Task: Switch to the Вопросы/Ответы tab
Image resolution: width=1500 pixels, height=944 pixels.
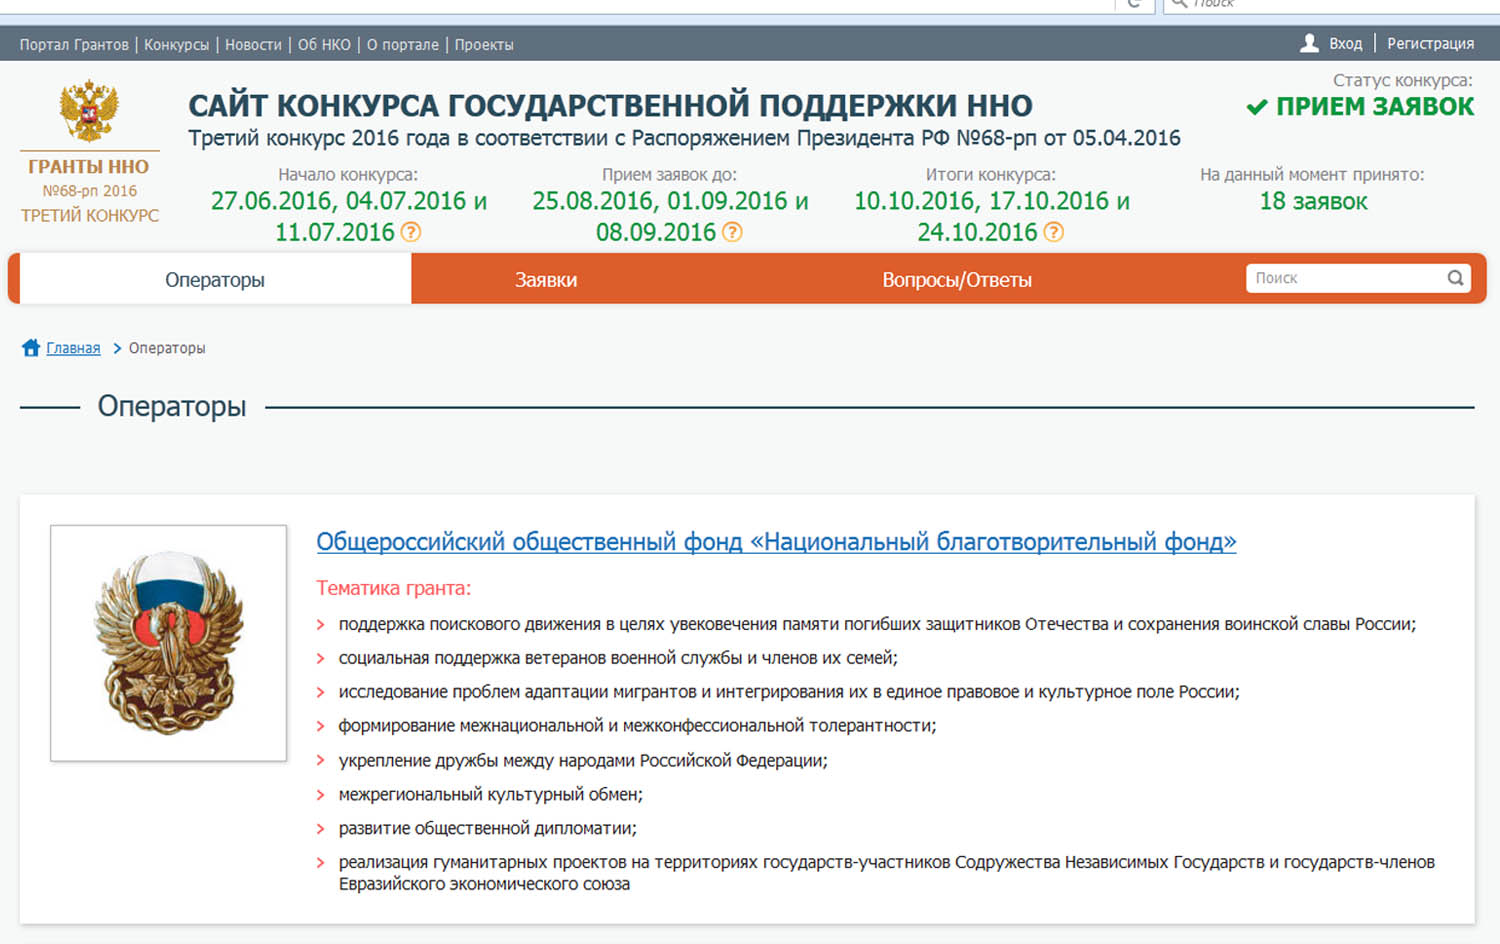Action: (x=957, y=279)
